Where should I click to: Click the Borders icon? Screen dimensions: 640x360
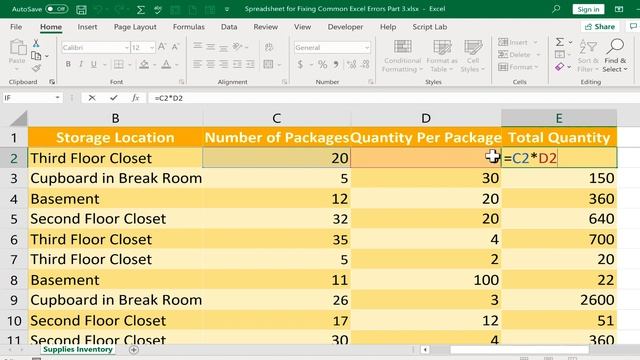click(x=119, y=64)
